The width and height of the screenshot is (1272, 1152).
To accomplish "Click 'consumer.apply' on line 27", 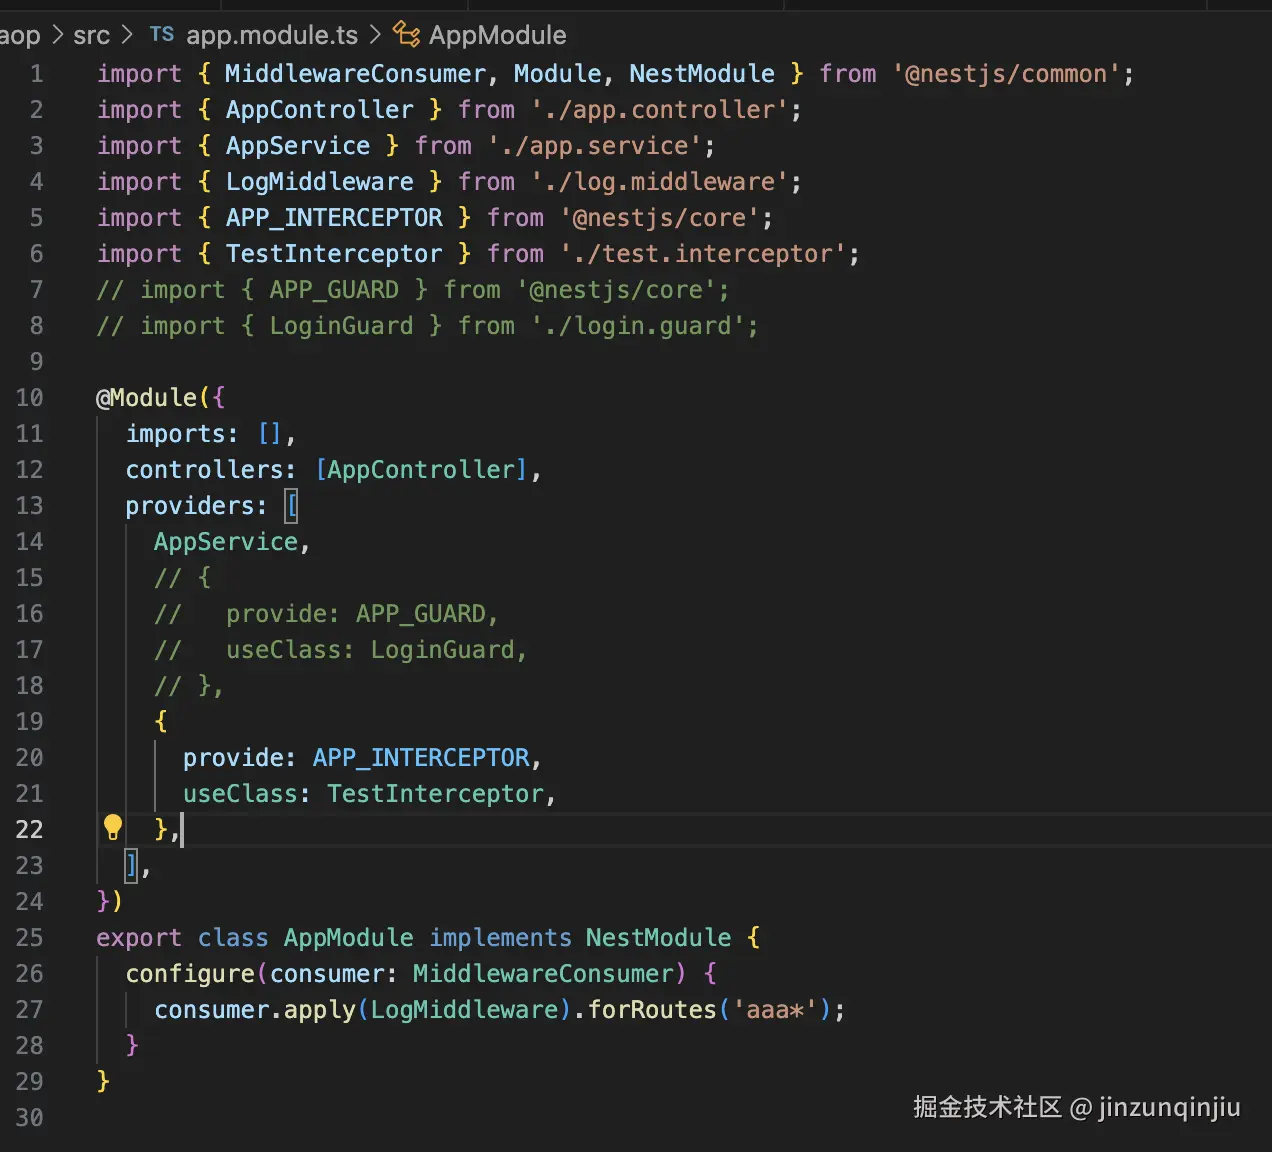I will click(254, 1009).
